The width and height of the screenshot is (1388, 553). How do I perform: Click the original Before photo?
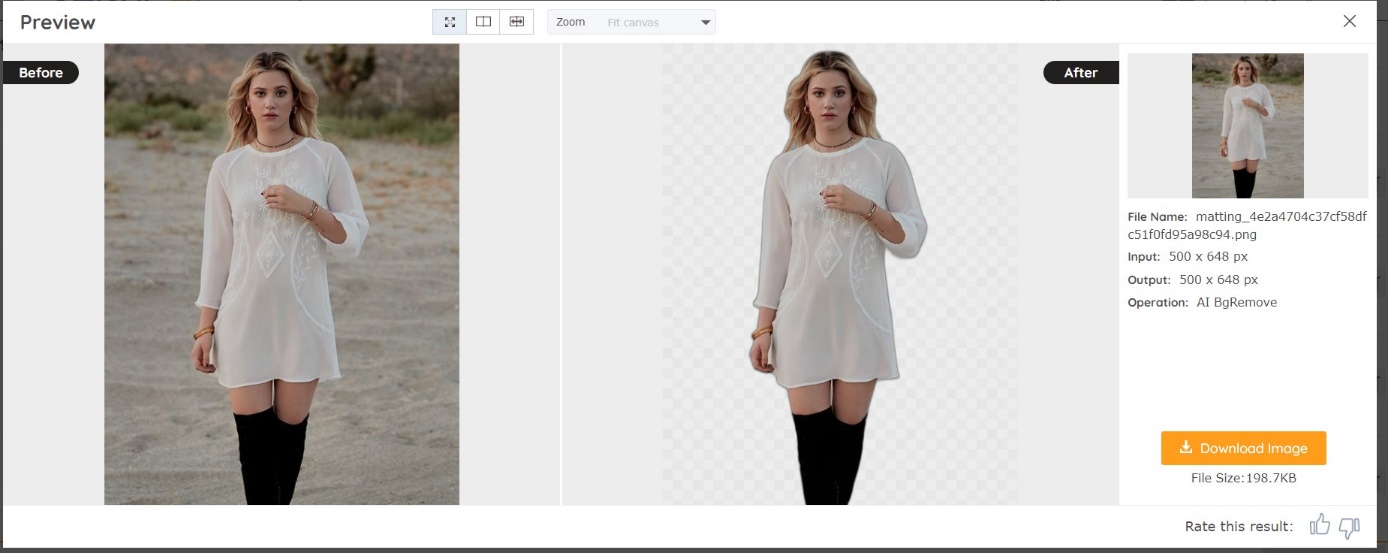tap(281, 274)
